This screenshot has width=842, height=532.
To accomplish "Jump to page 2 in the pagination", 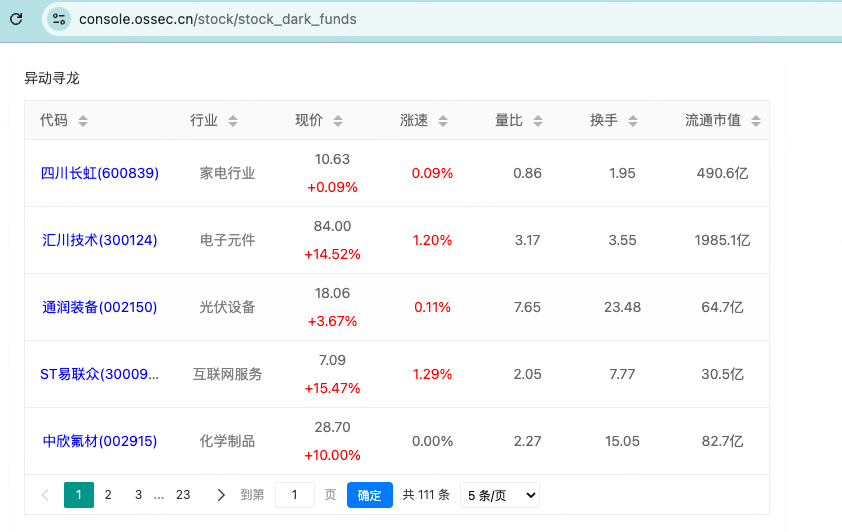I will point(108,495).
